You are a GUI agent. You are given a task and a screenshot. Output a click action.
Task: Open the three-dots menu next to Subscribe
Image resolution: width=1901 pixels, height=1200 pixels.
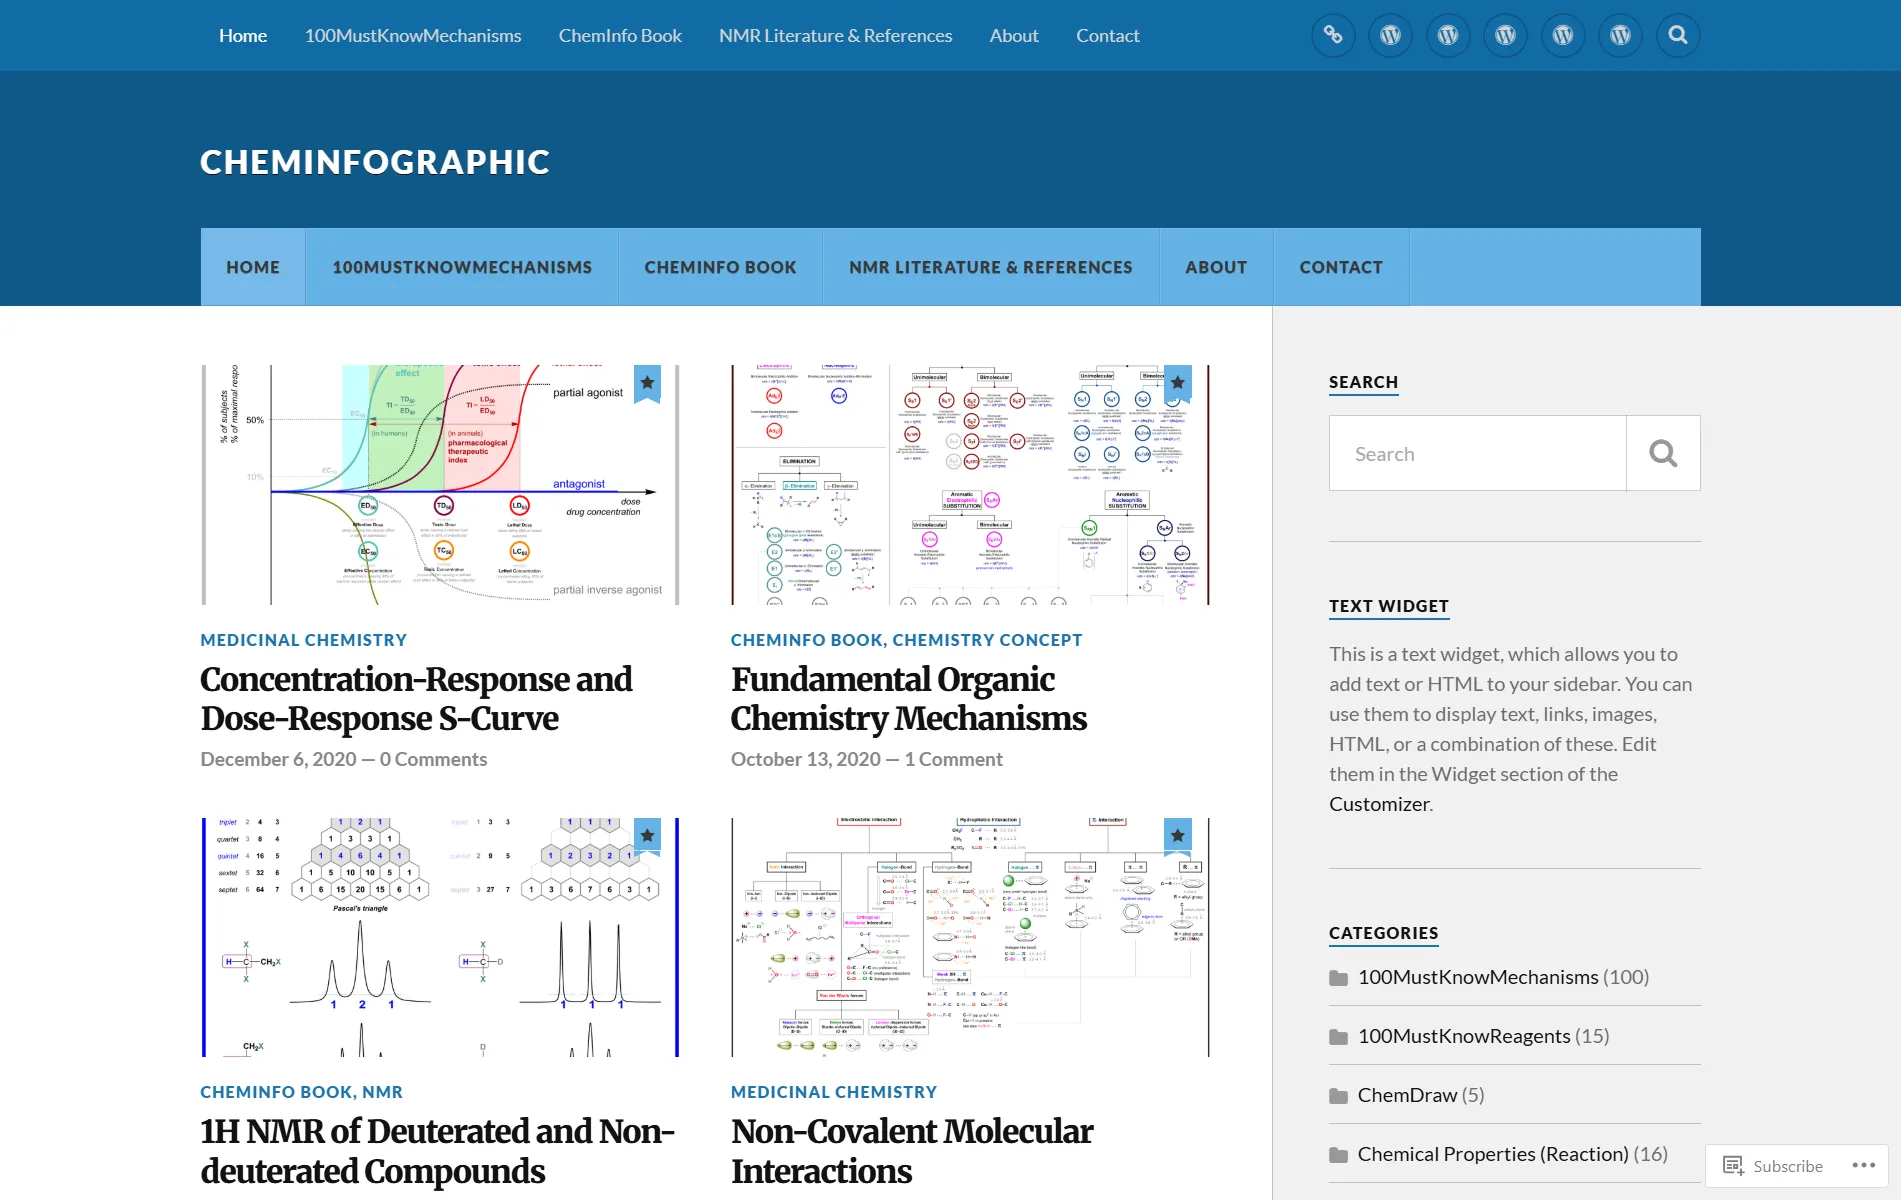click(x=1863, y=1165)
